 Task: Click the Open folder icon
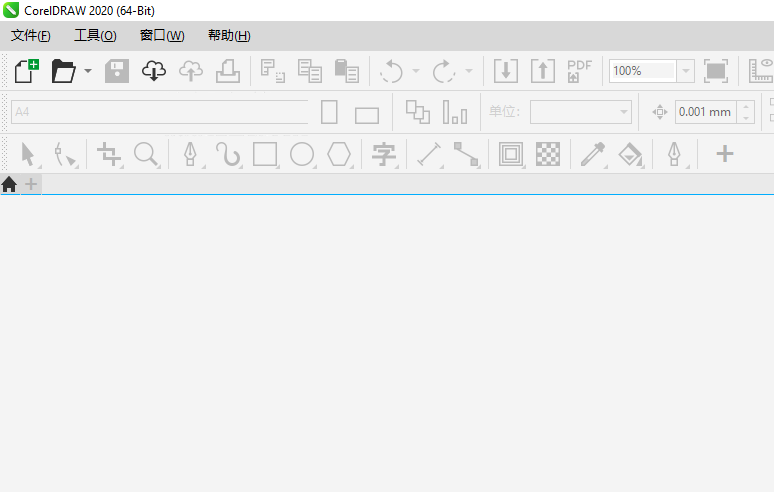pyautogui.click(x=64, y=71)
